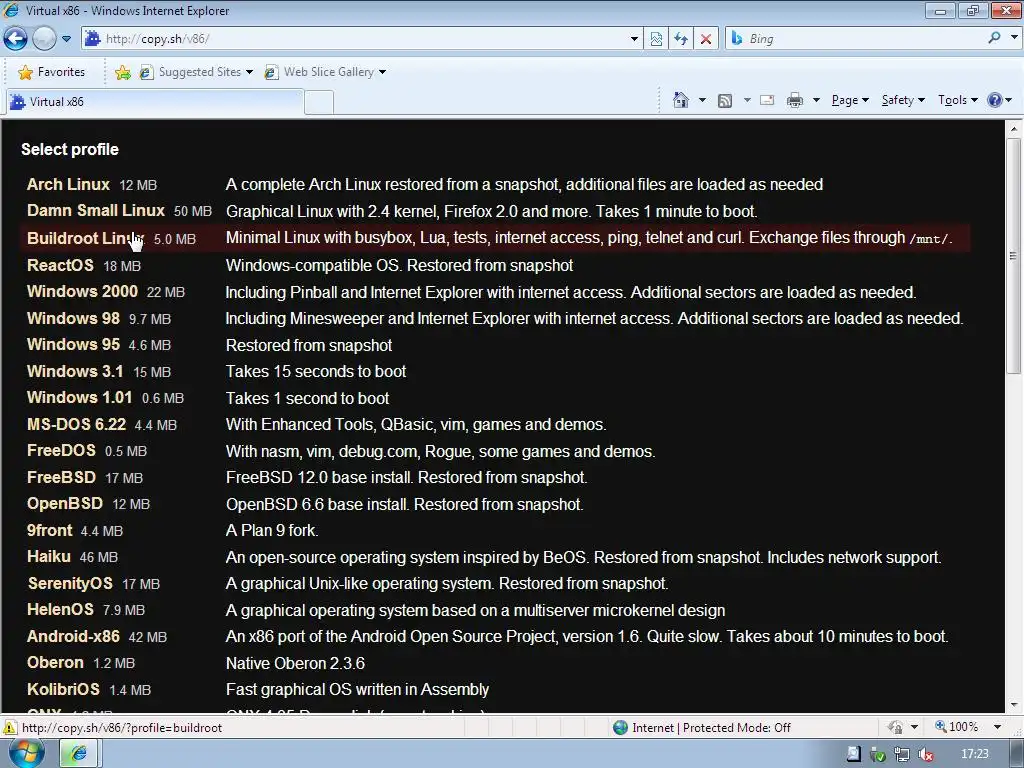
Task: Pick the SerenityOS profile
Action: click(70, 583)
